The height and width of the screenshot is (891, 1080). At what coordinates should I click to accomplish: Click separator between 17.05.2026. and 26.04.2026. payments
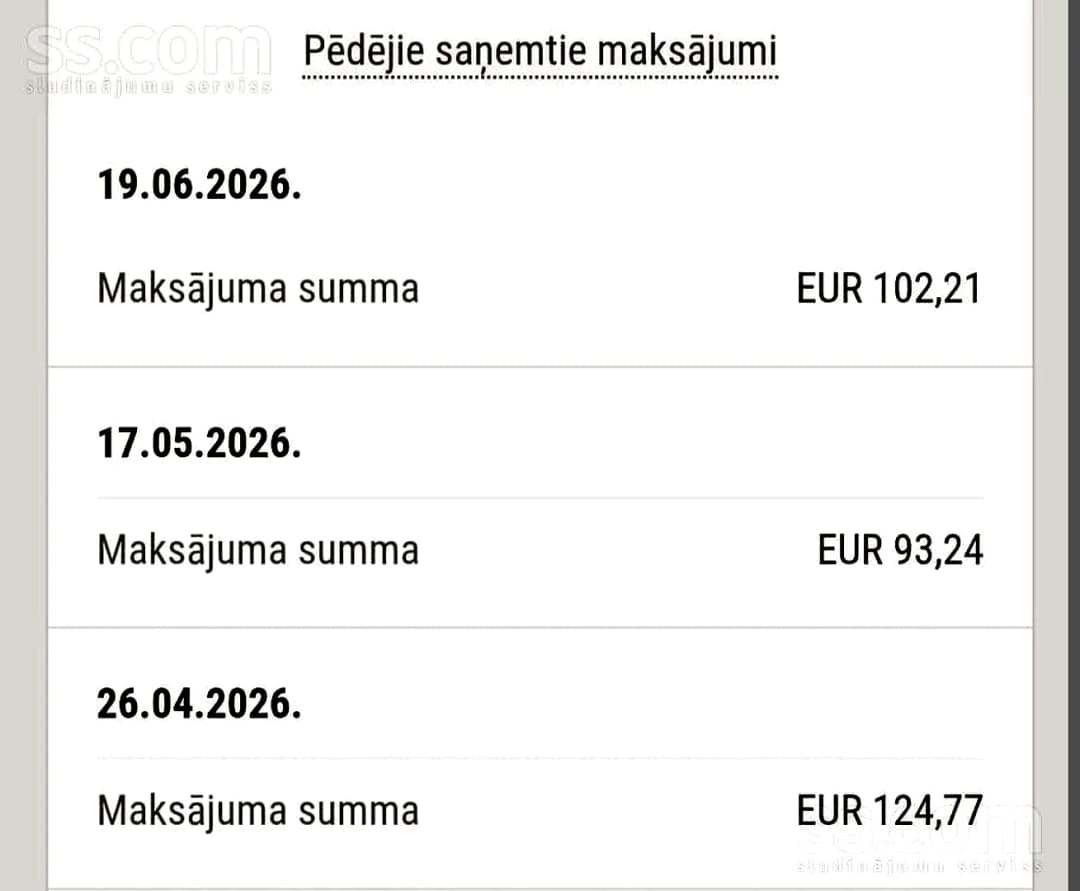tap(541, 627)
